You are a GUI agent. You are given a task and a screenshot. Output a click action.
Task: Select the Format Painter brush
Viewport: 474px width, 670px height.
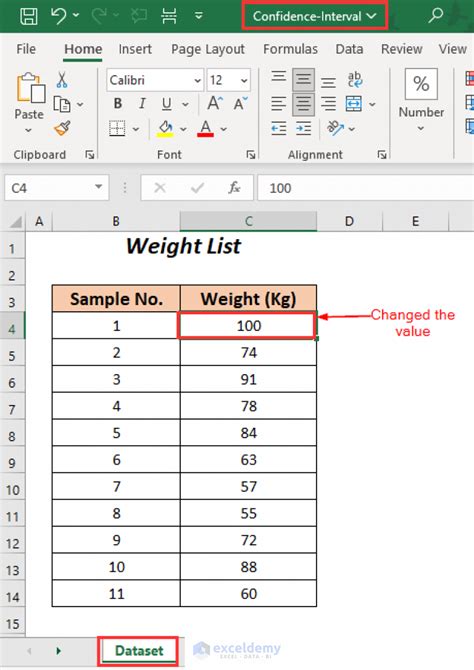click(62, 128)
